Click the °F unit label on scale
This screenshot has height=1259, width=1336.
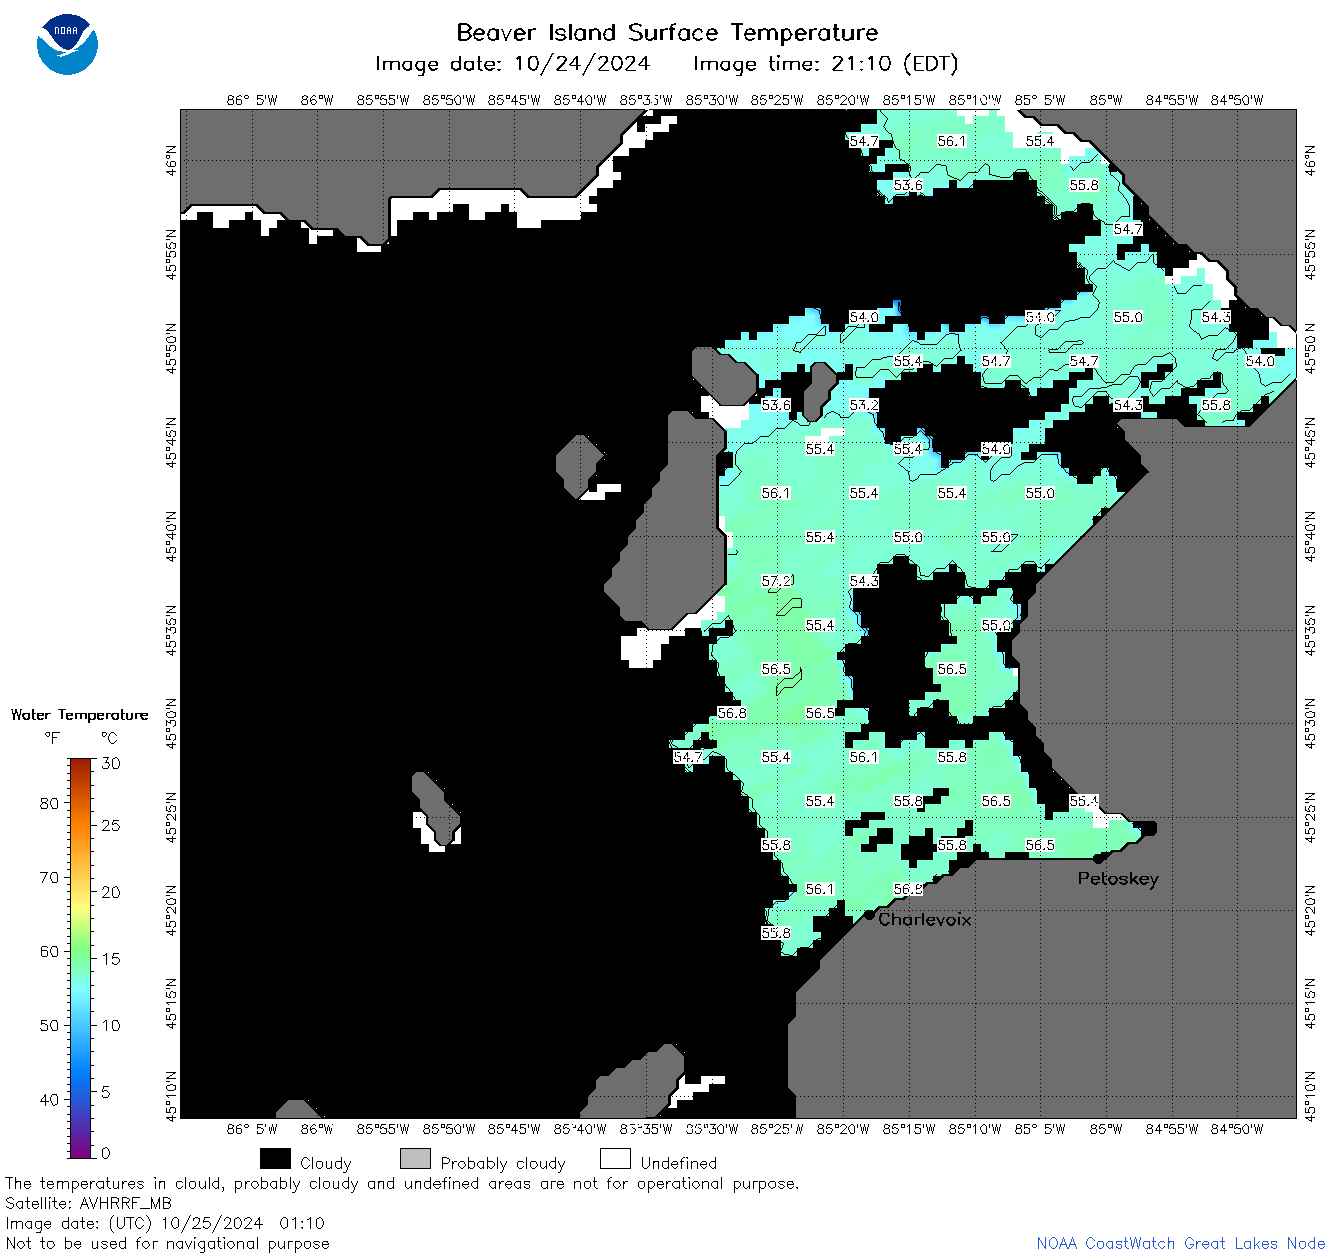52,738
